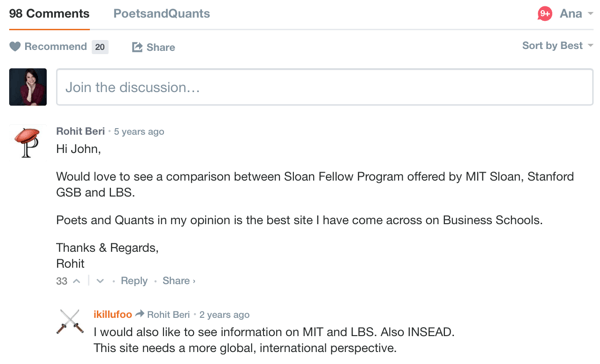This screenshot has height=364, width=600.
Task: Click the Recommend count badge showing 20
Action: click(100, 47)
